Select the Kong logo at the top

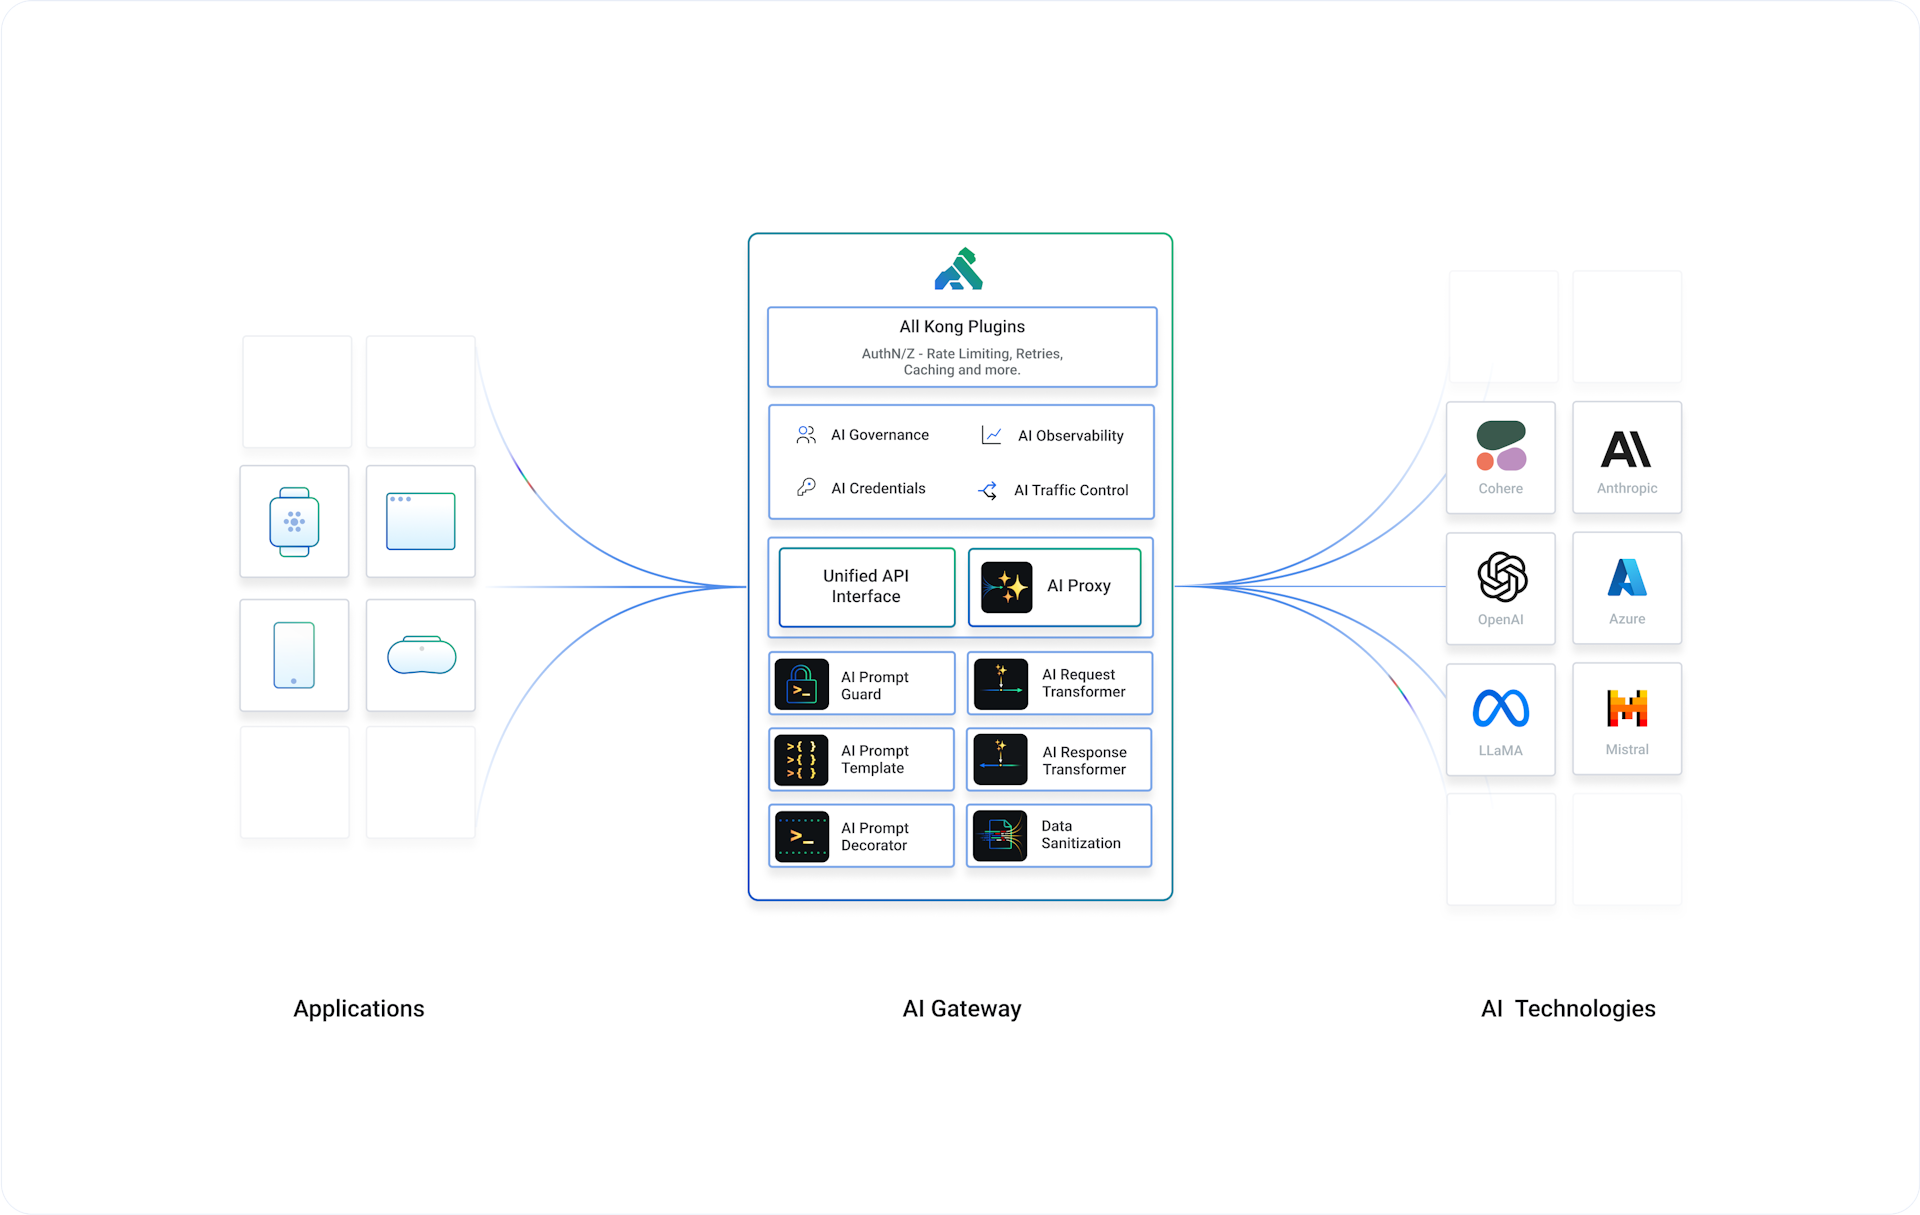click(959, 269)
